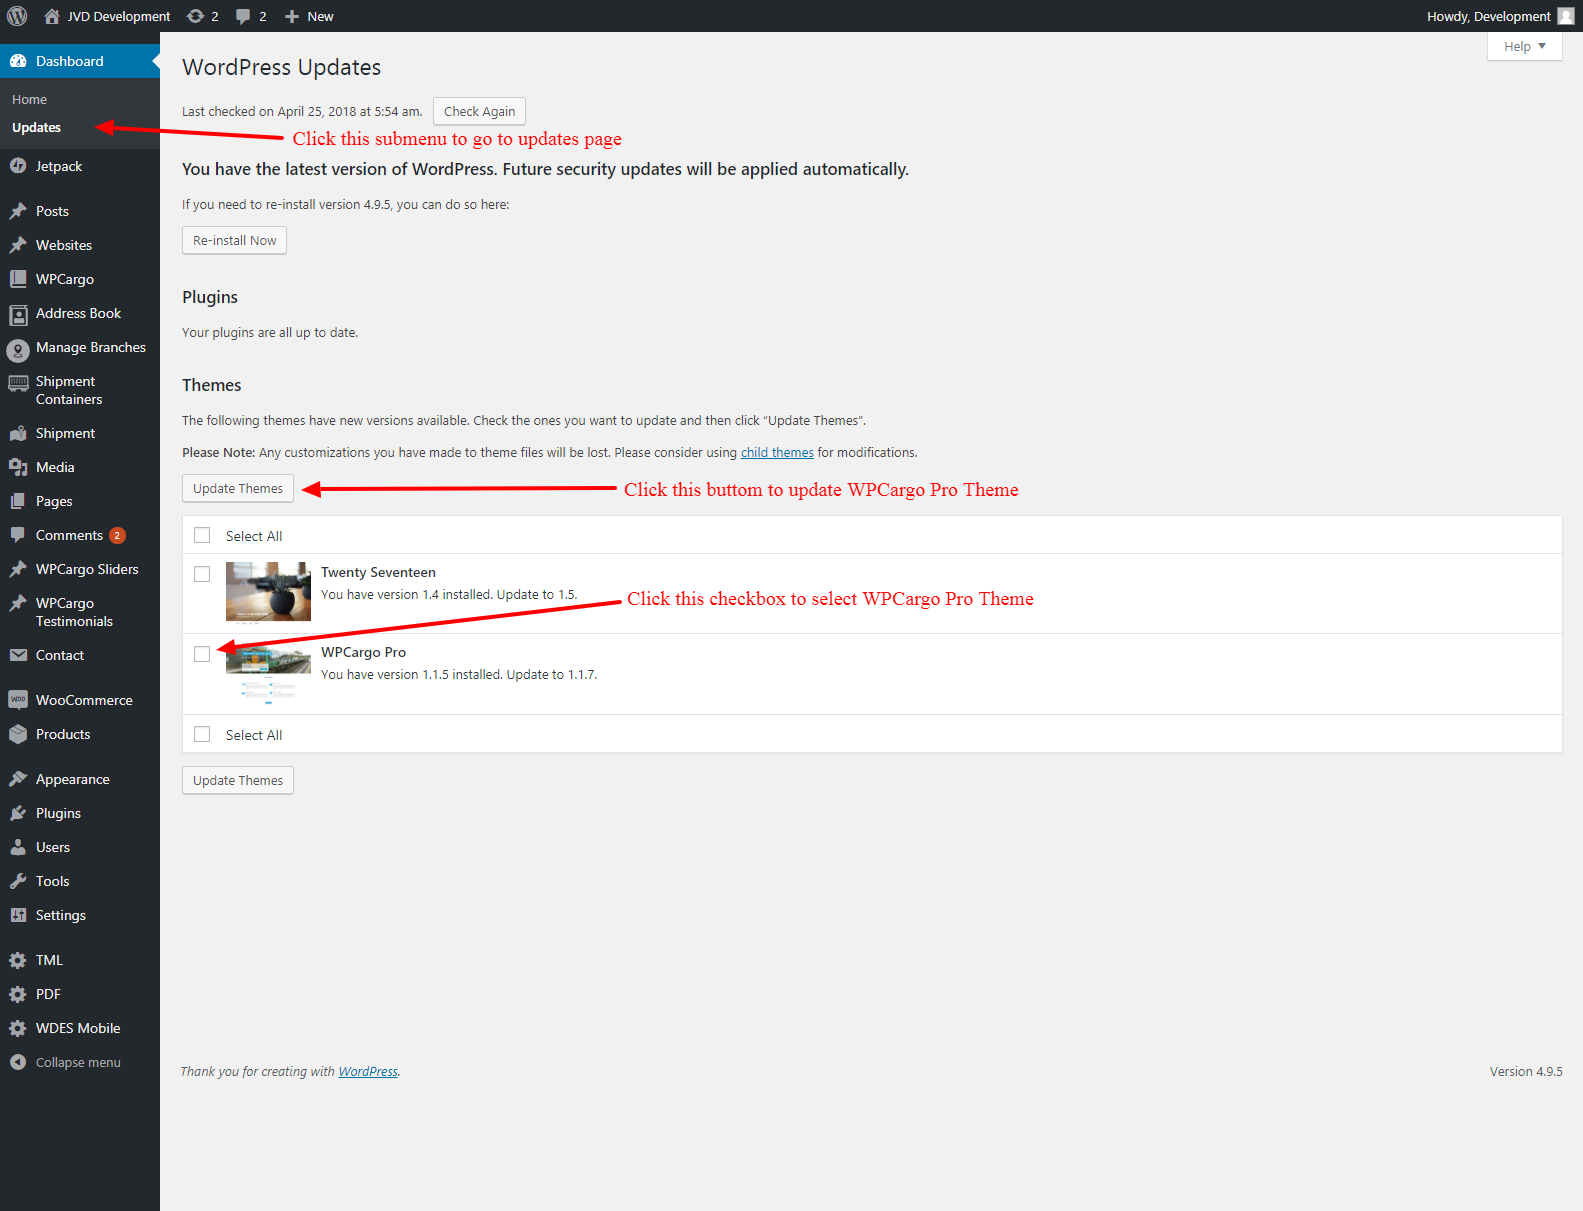1583x1211 pixels.
Task: Open the user avatar icon
Action: click(x=1566, y=16)
